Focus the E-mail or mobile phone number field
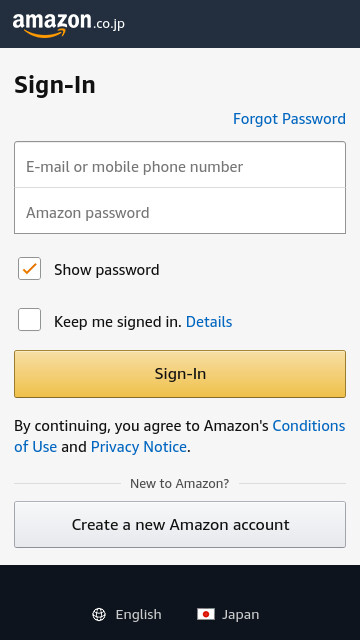Image resolution: width=360 pixels, height=640 pixels. [x=180, y=165]
